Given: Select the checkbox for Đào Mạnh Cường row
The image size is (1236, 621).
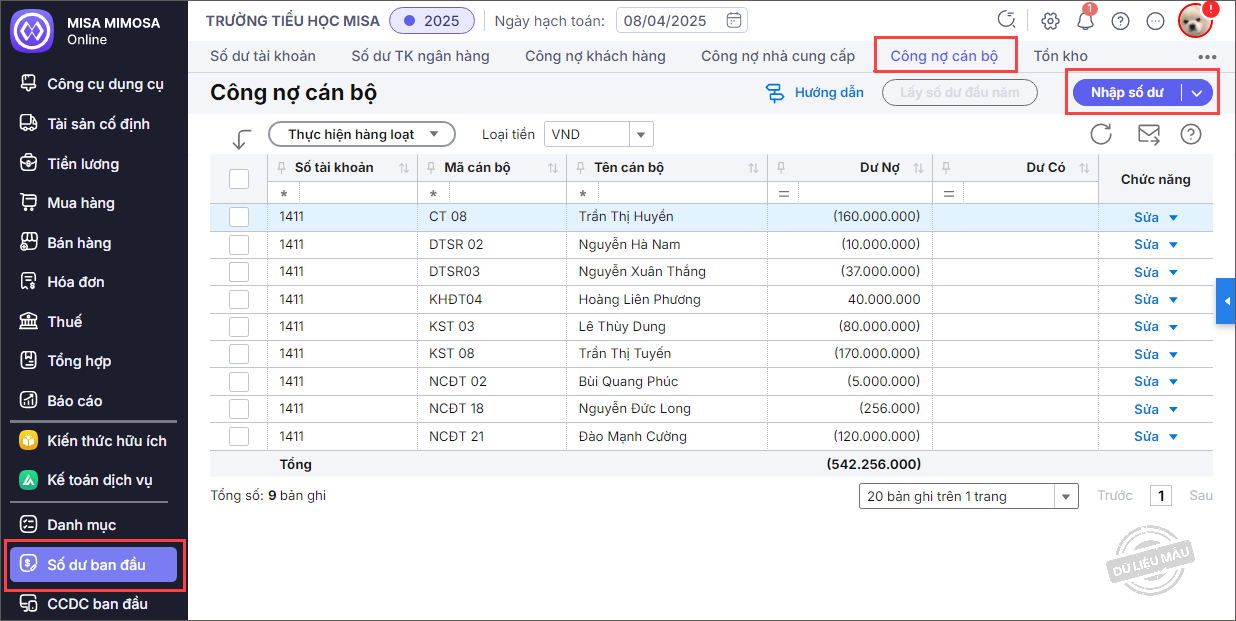Looking at the screenshot, I should coord(239,436).
